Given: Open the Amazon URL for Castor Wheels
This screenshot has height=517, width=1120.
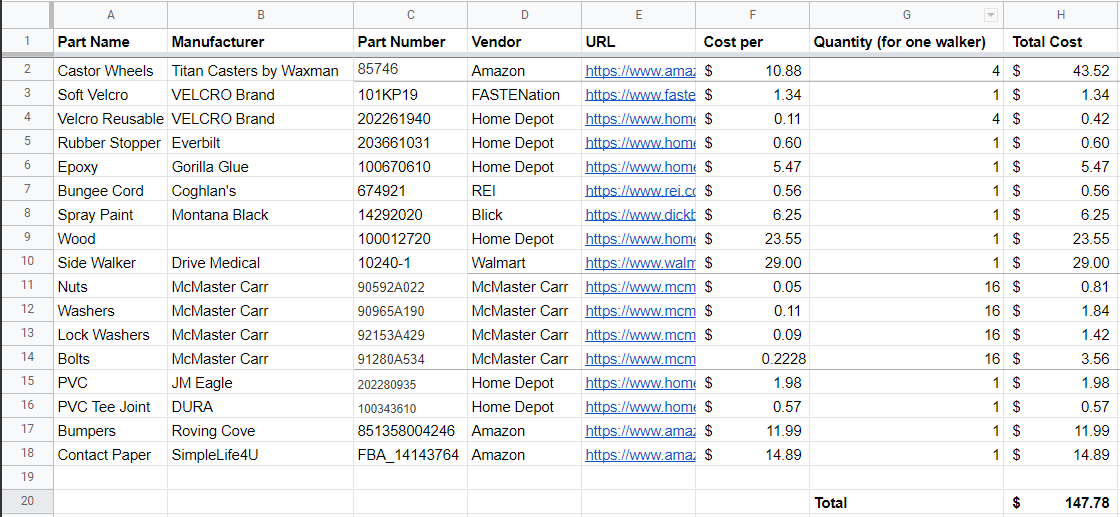Looking at the screenshot, I should (x=640, y=71).
